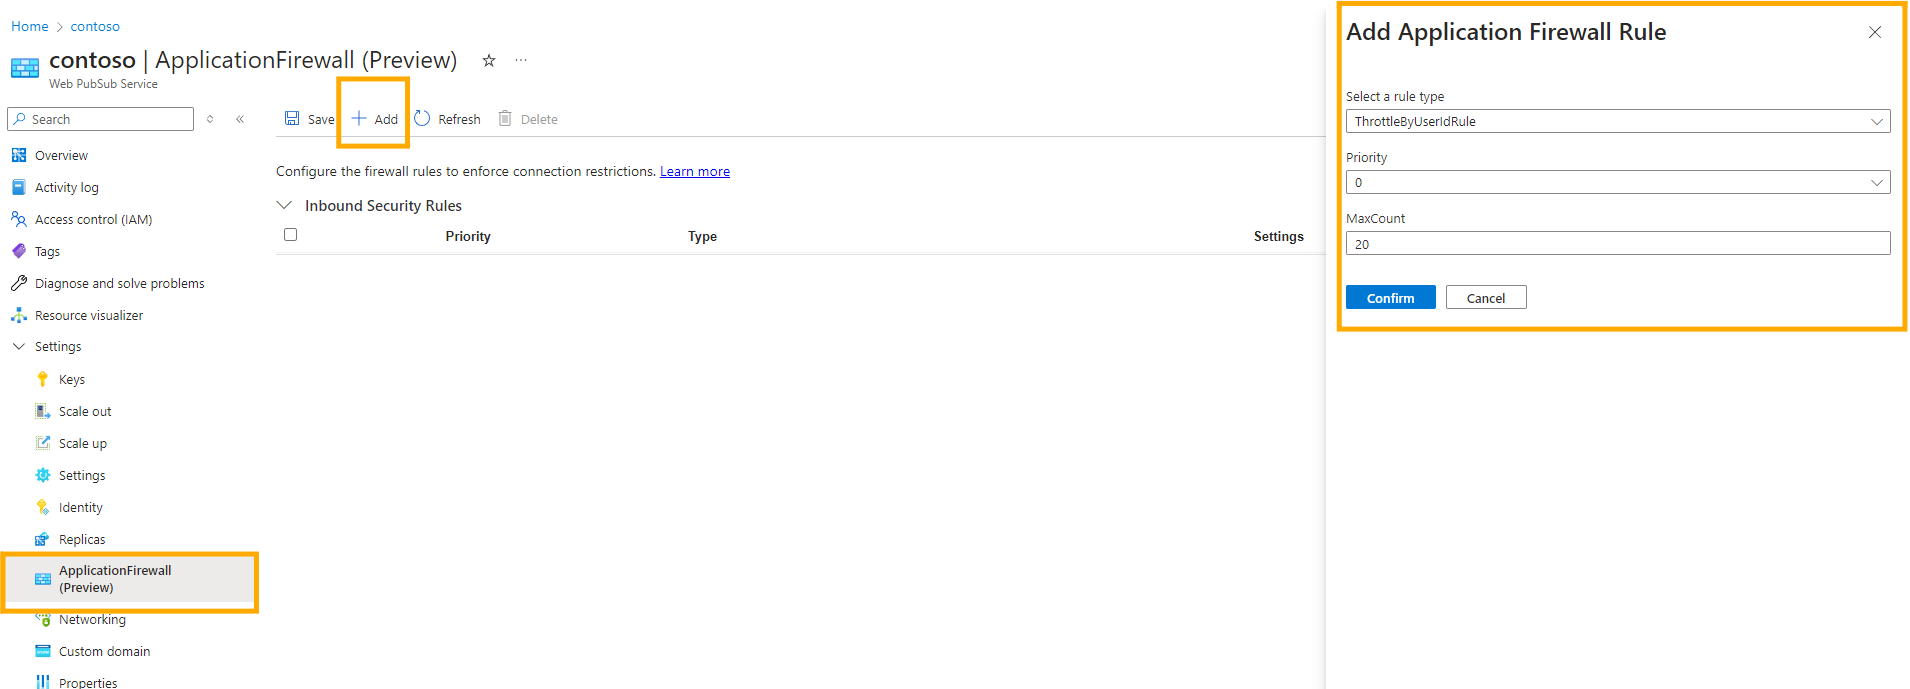The height and width of the screenshot is (689, 1910).
Task: Click the Web PubSub service icon by contoso
Action: tap(25, 68)
